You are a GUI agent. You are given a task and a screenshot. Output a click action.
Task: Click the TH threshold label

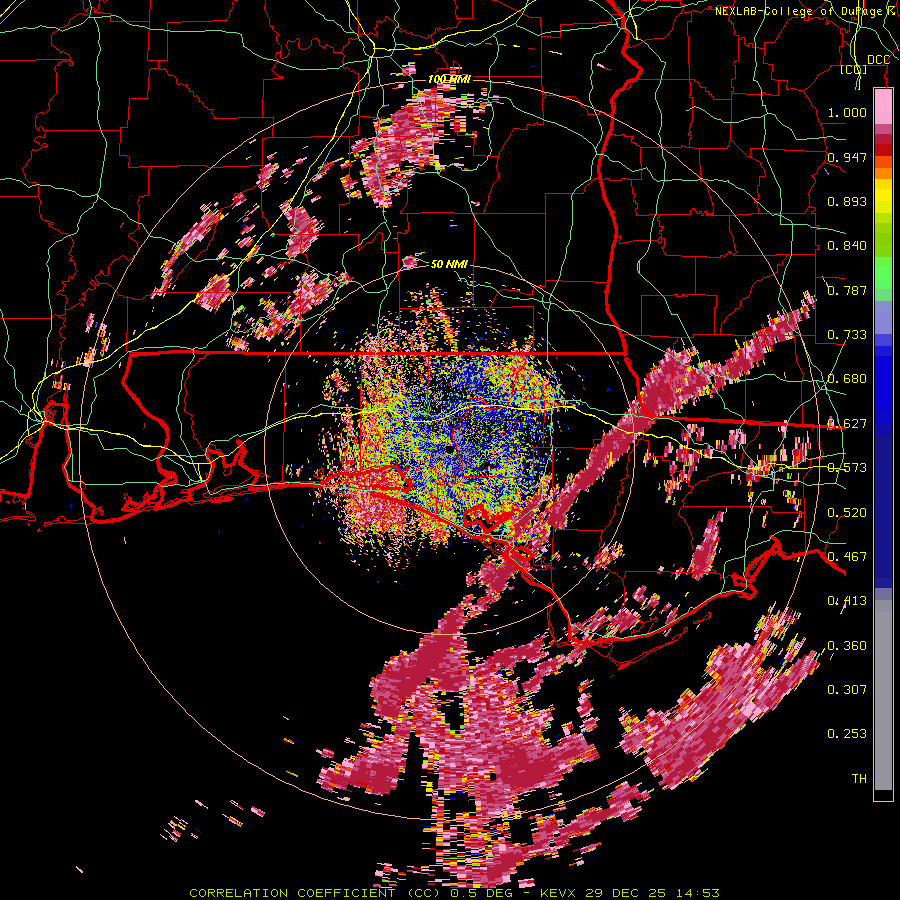(859, 779)
